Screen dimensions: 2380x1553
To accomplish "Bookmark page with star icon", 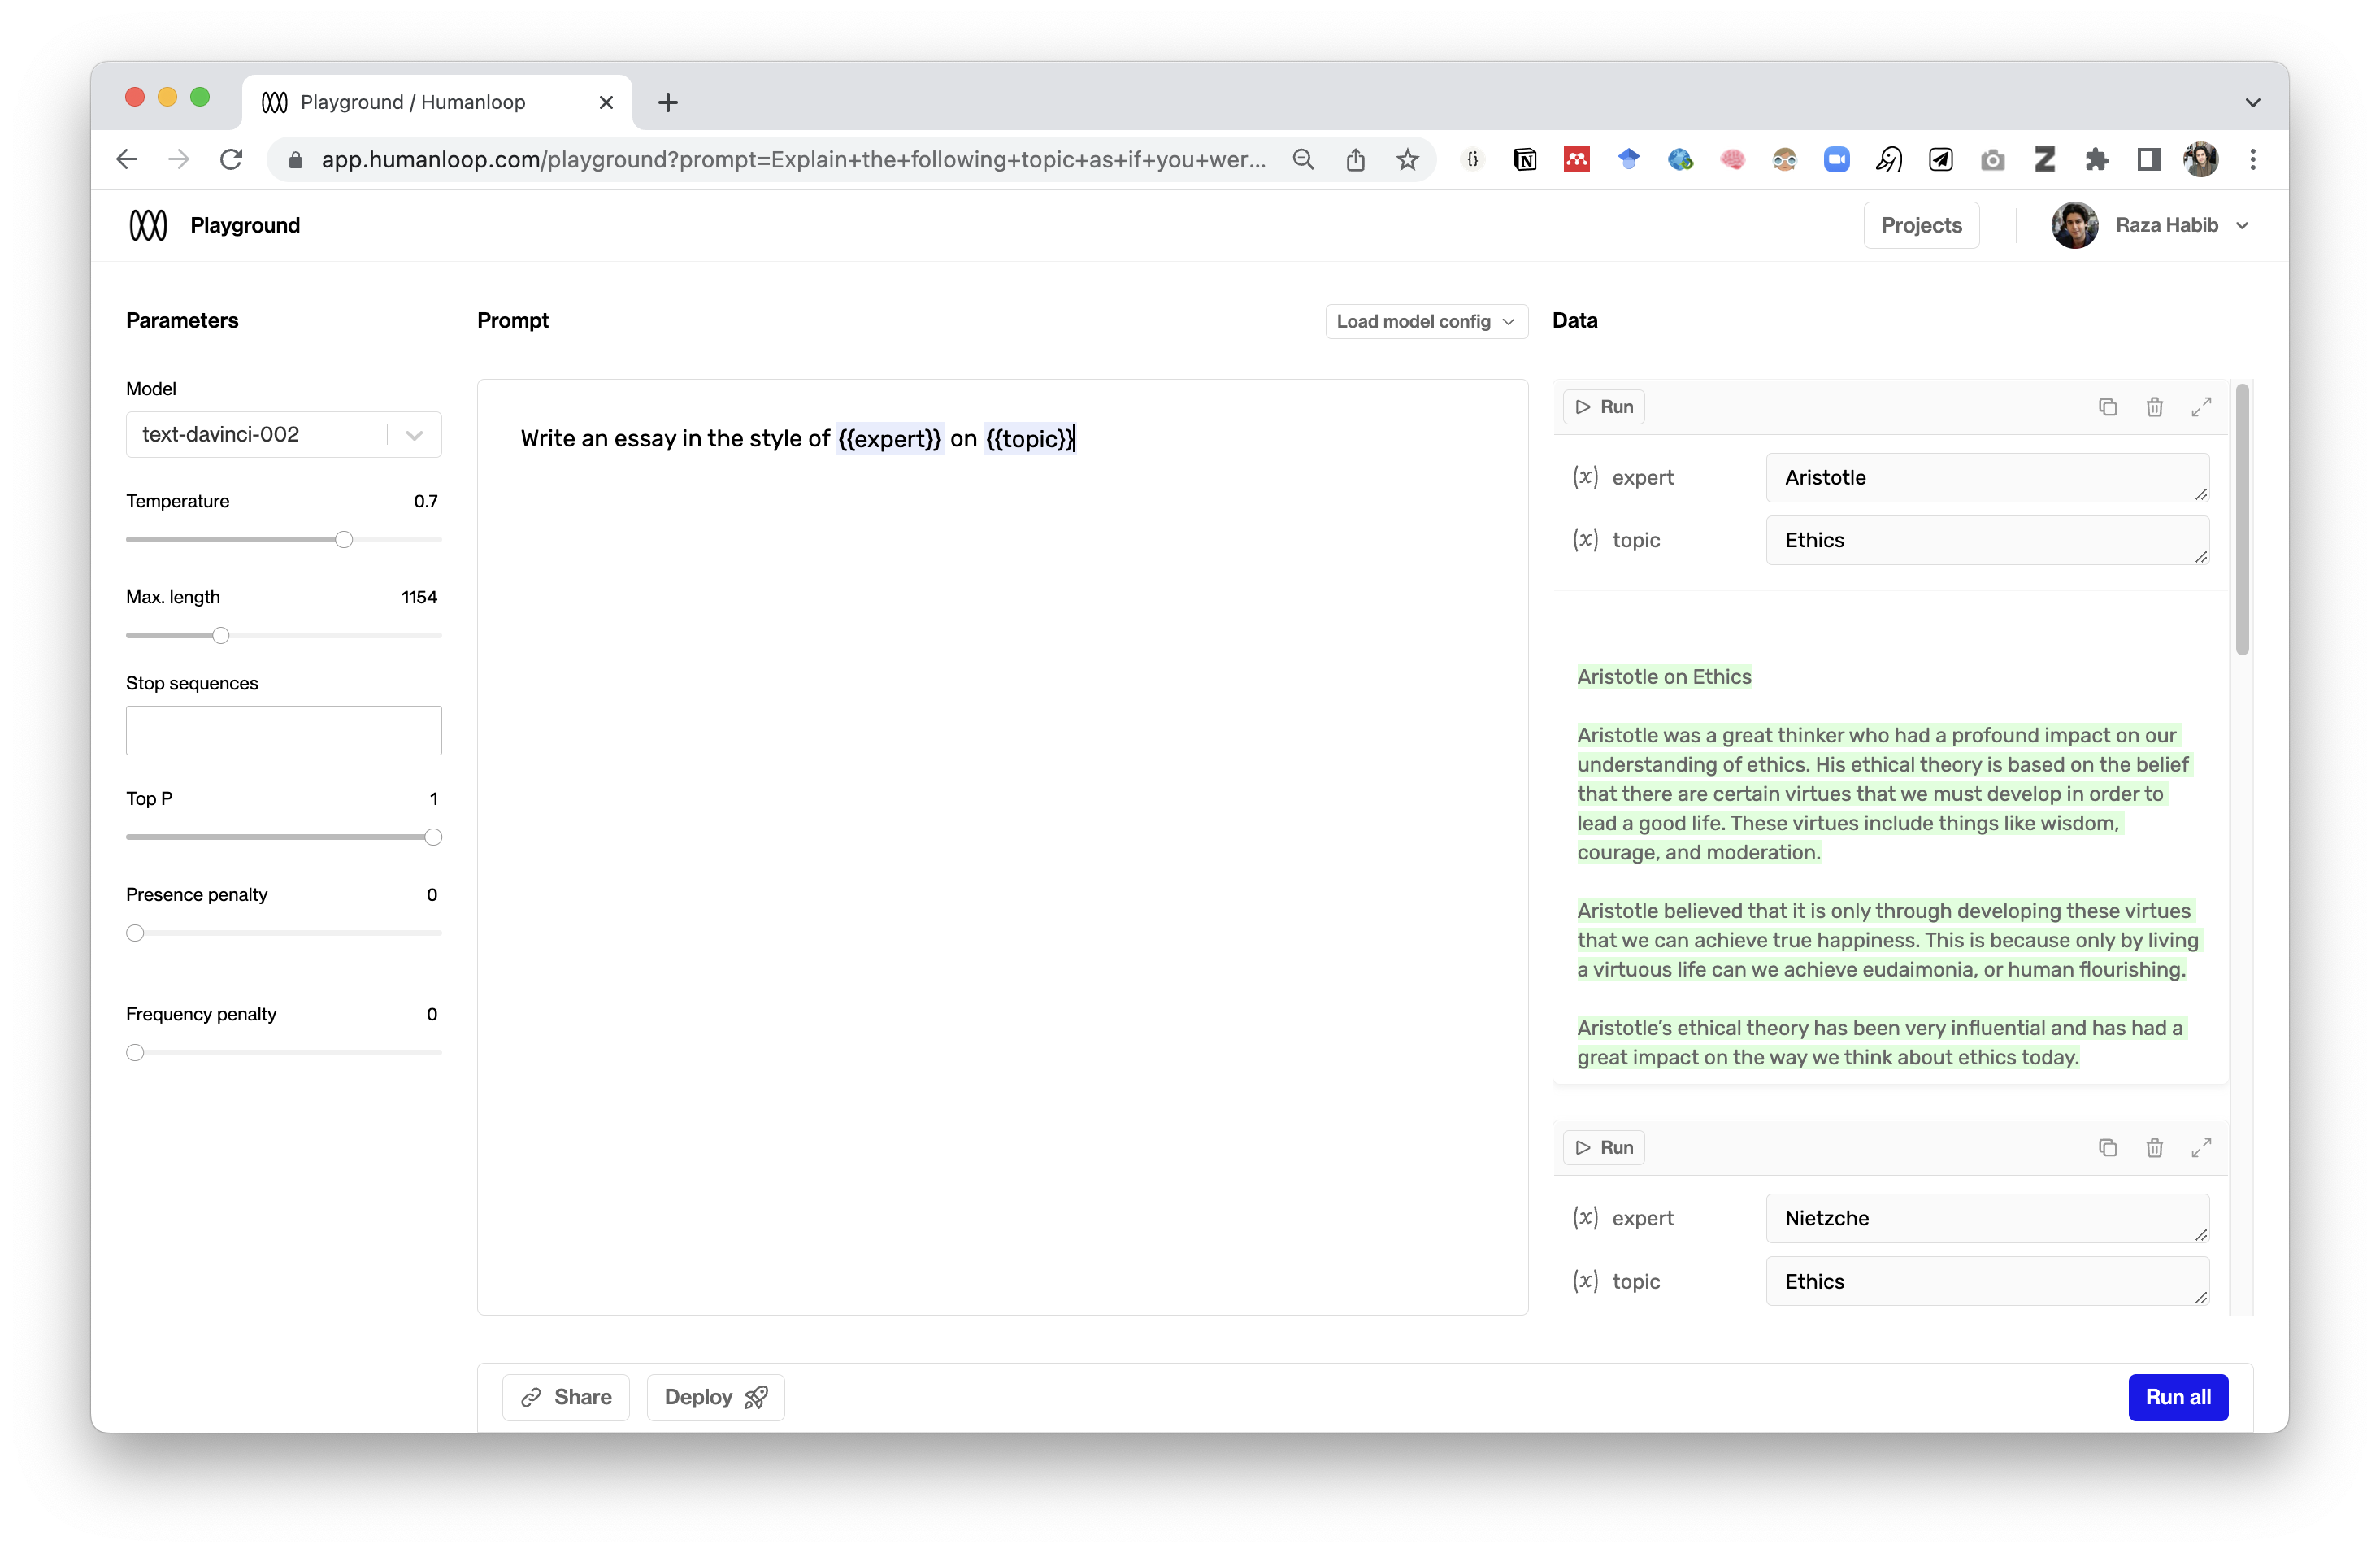I will [1407, 160].
